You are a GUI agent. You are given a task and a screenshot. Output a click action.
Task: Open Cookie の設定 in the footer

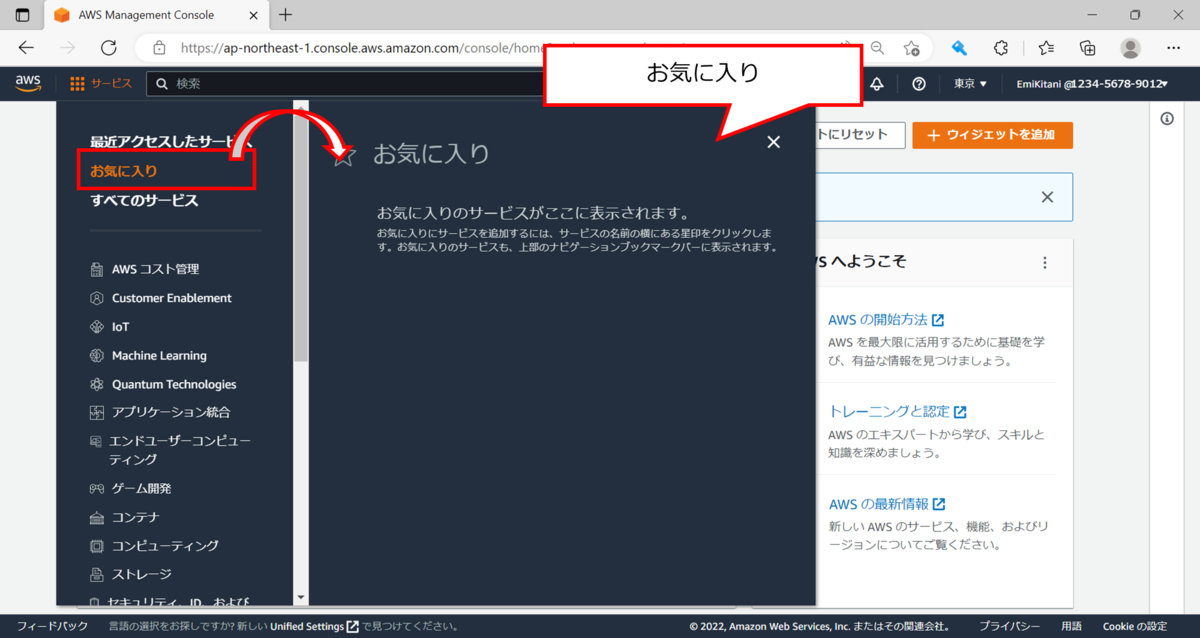coord(1134,626)
